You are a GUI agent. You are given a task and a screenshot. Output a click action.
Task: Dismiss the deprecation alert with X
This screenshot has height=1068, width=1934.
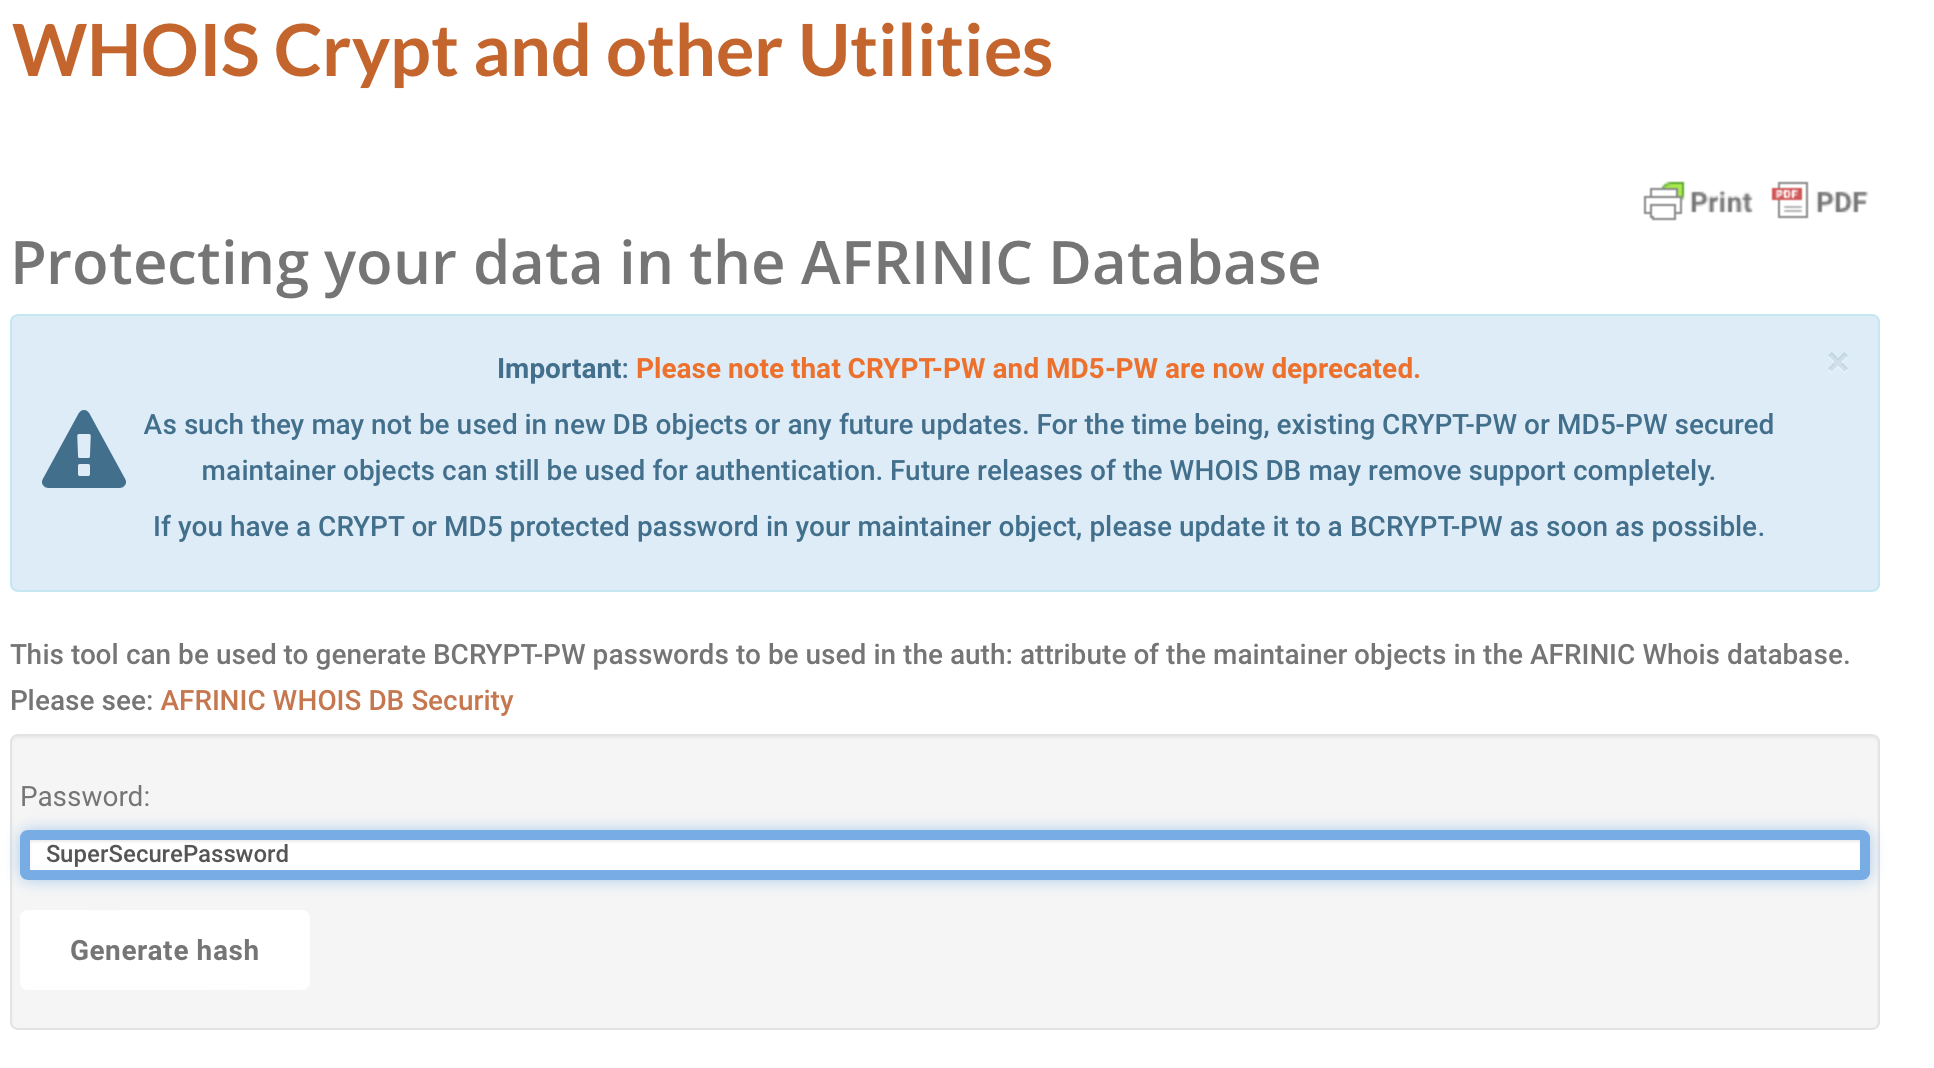click(1837, 362)
